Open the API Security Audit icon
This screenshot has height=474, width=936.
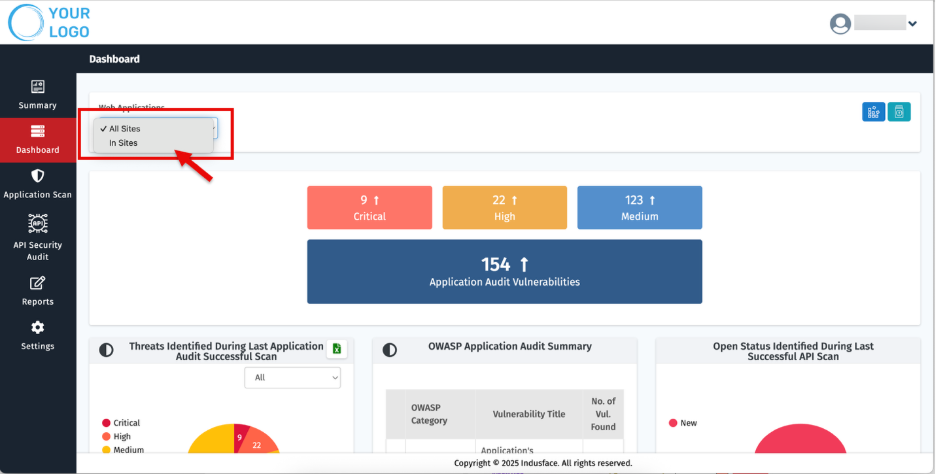pos(38,223)
